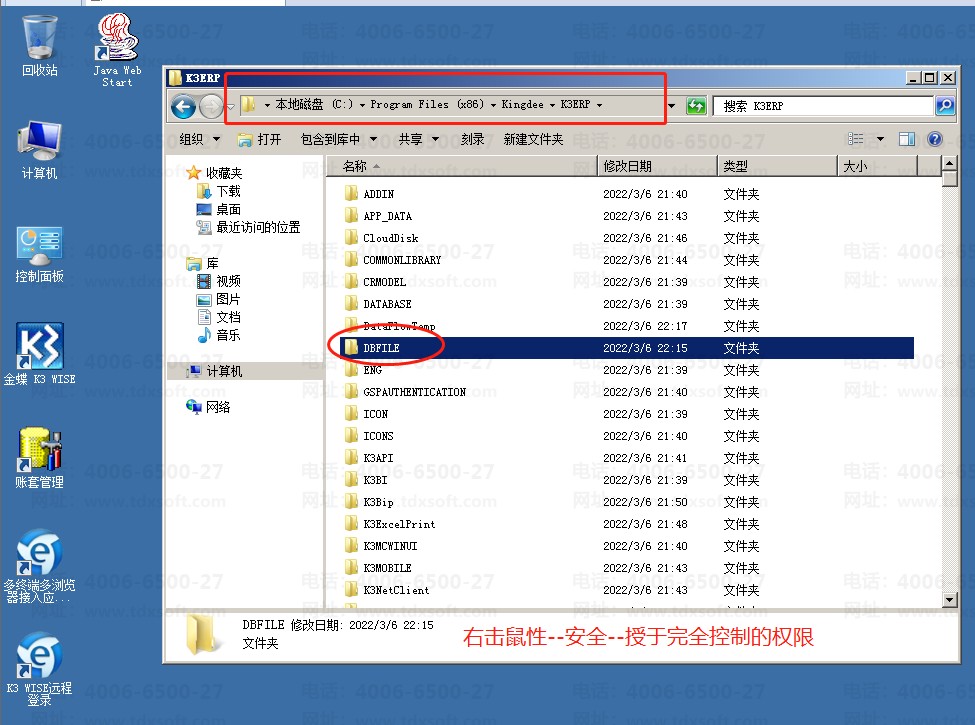Click the 搜索 K3ERP search field

823,106
